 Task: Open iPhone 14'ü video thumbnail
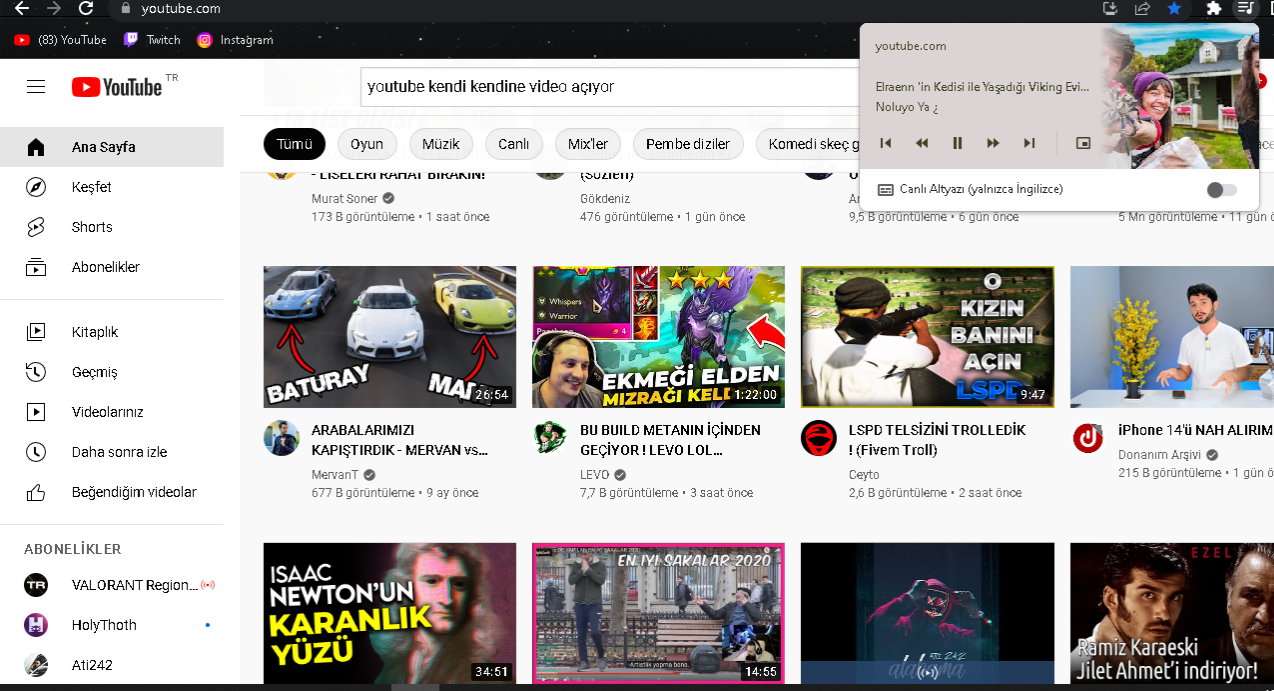click(x=1172, y=337)
